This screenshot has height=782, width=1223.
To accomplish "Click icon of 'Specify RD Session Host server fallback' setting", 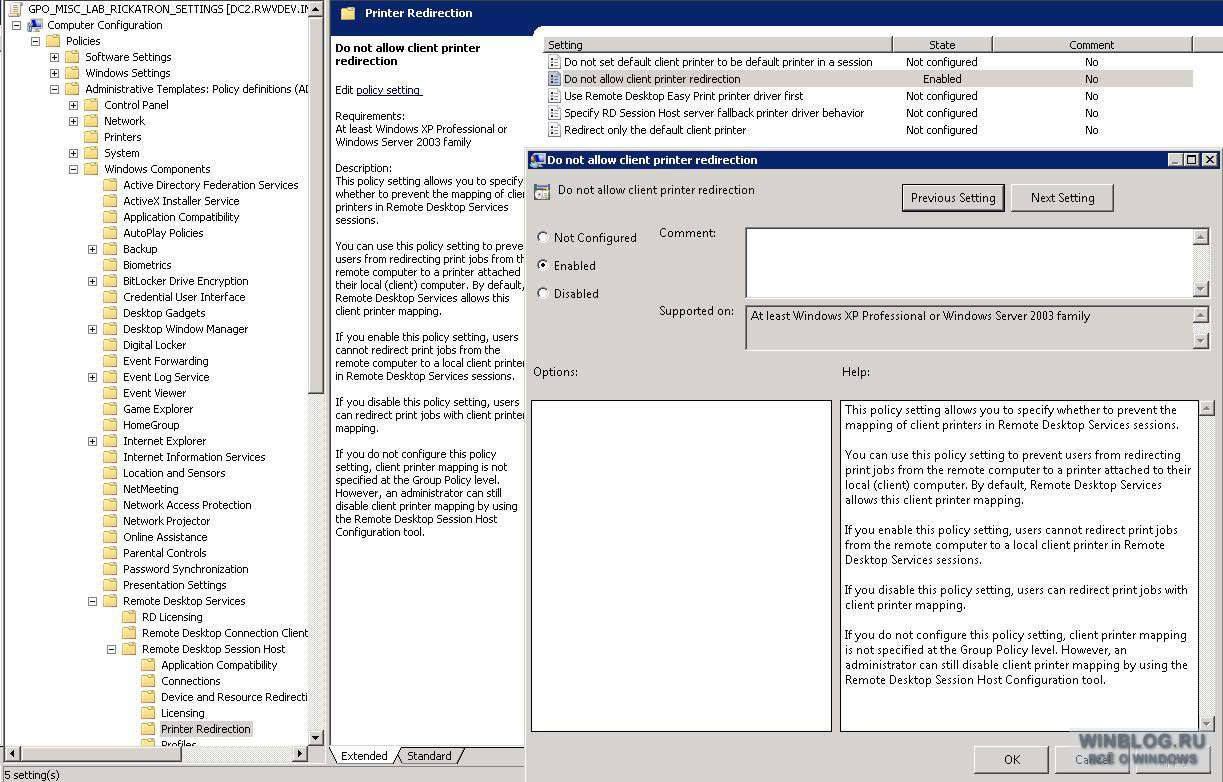I will point(554,113).
